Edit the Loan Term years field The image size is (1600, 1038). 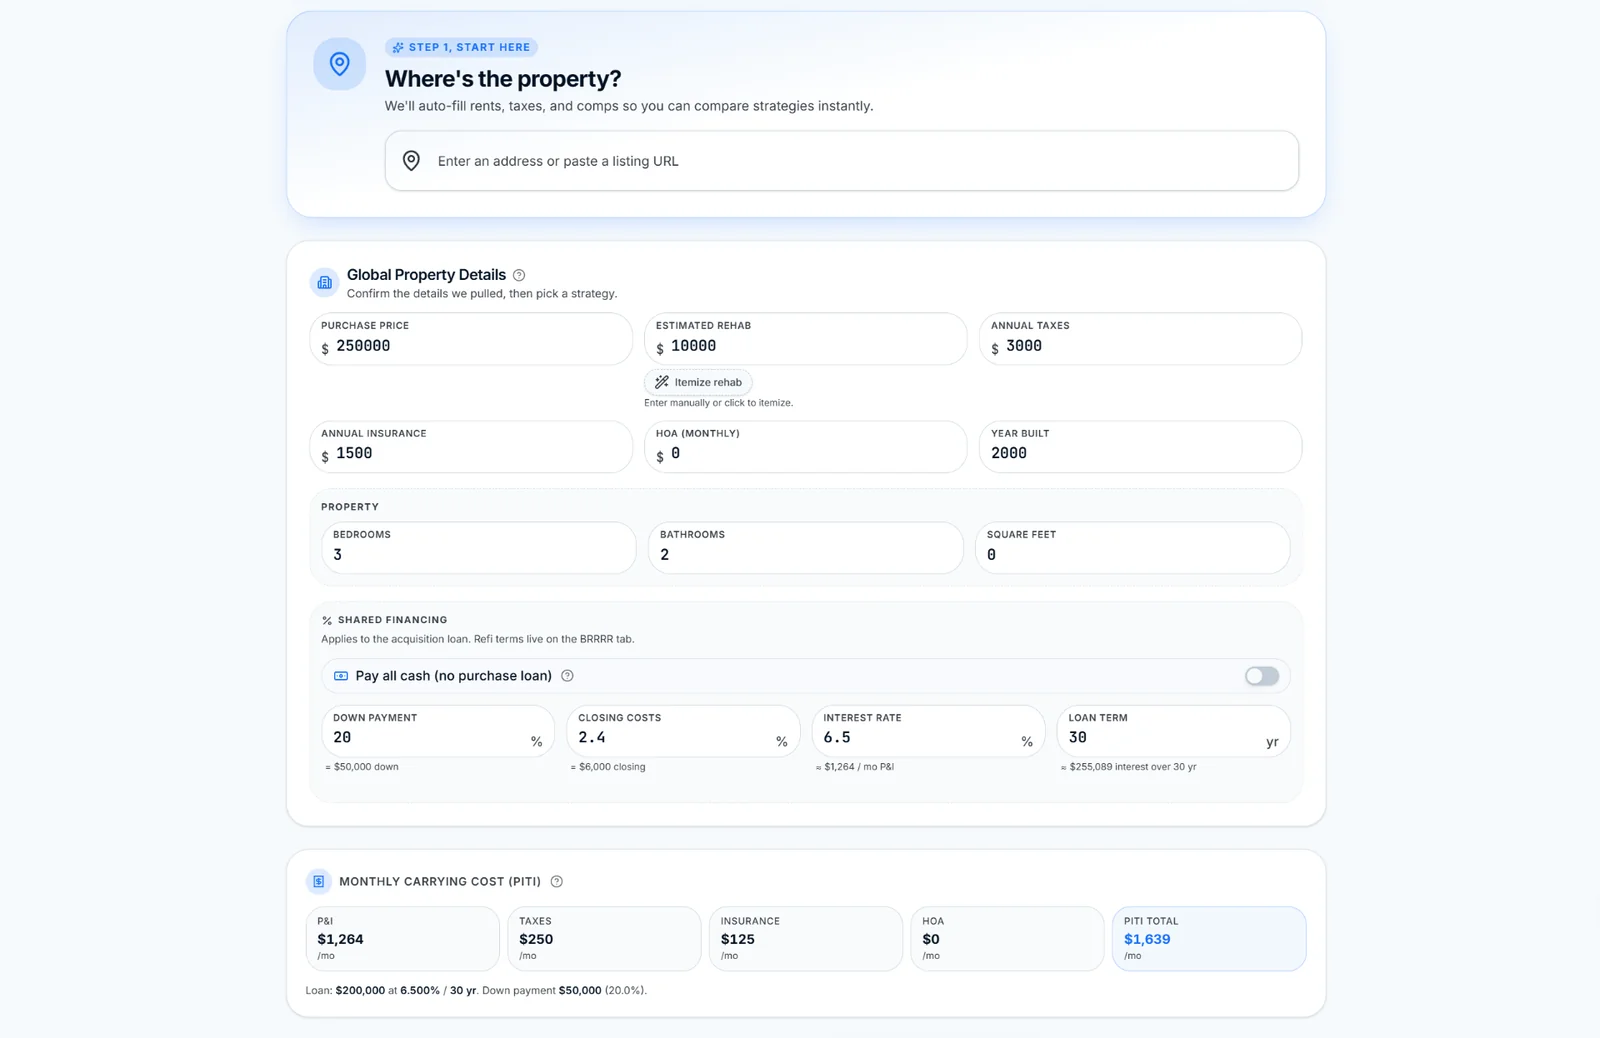(x=1174, y=731)
